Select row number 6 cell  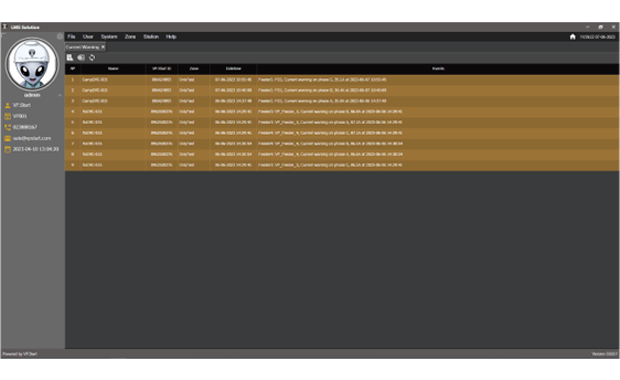point(72,133)
